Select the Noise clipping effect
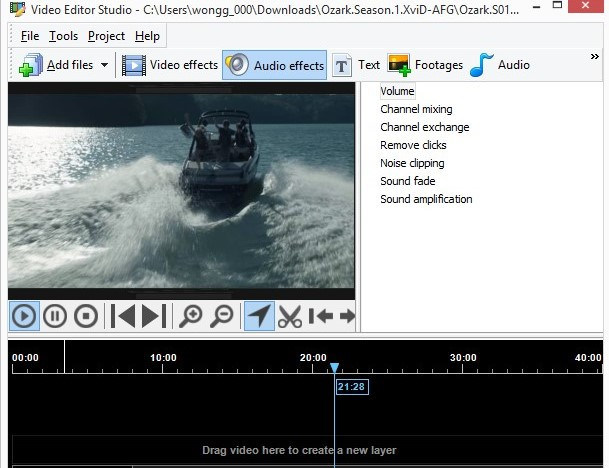The height and width of the screenshot is (468, 609). coord(412,163)
